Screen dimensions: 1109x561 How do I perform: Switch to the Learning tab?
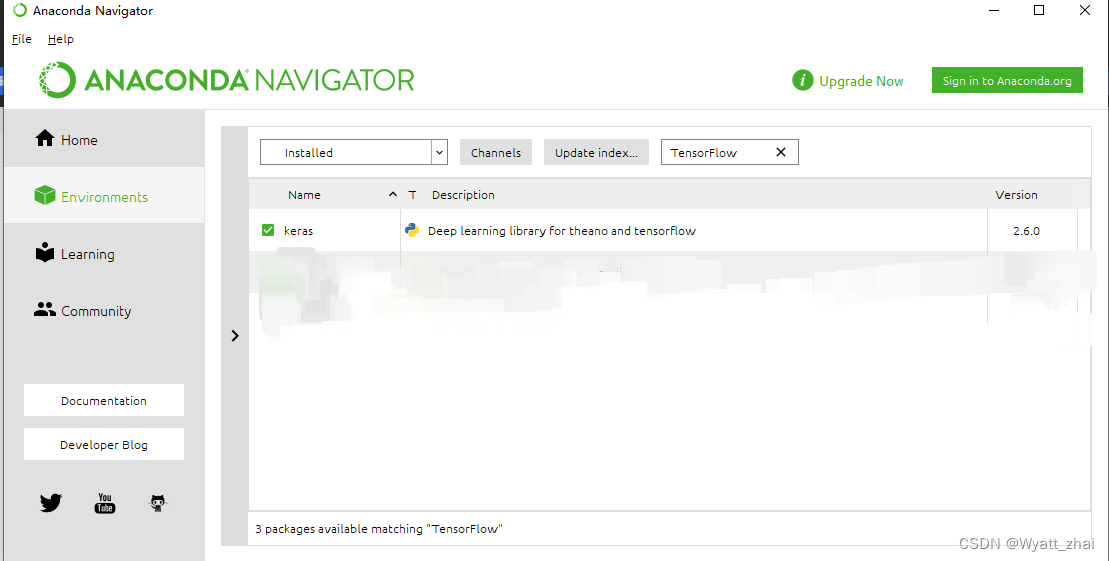click(x=104, y=253)
